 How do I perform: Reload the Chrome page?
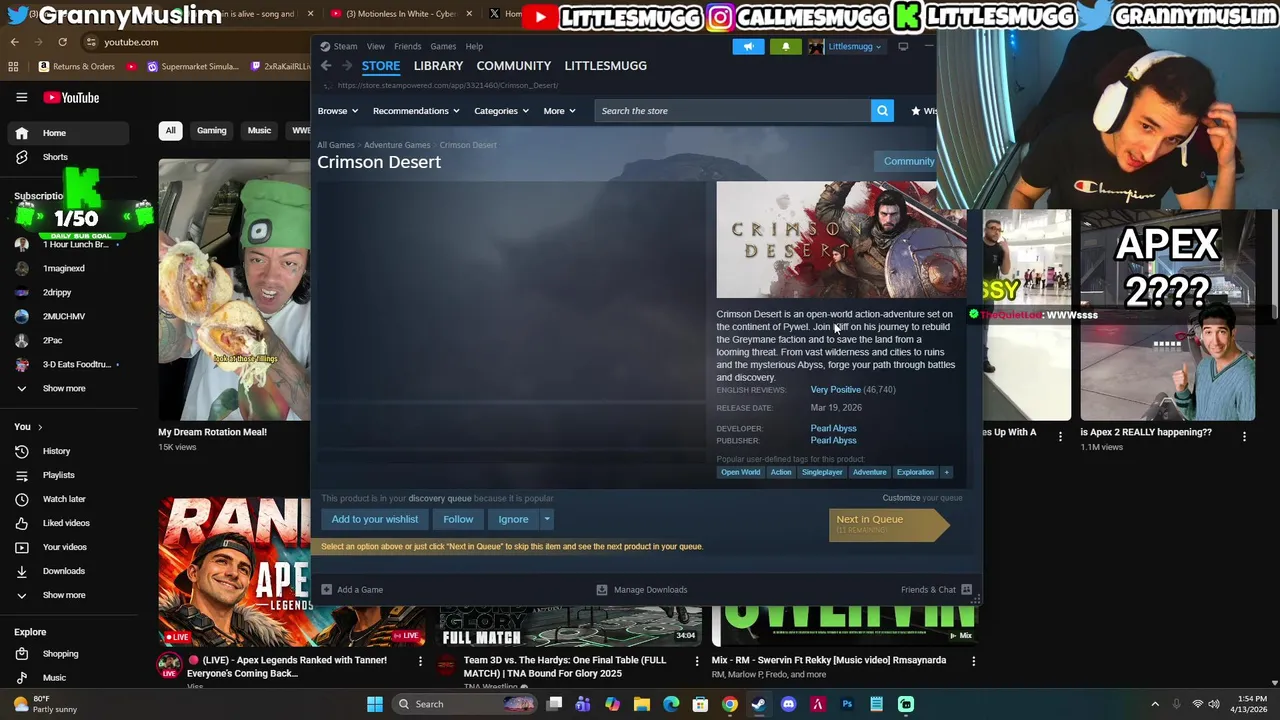tap(62, 42)
